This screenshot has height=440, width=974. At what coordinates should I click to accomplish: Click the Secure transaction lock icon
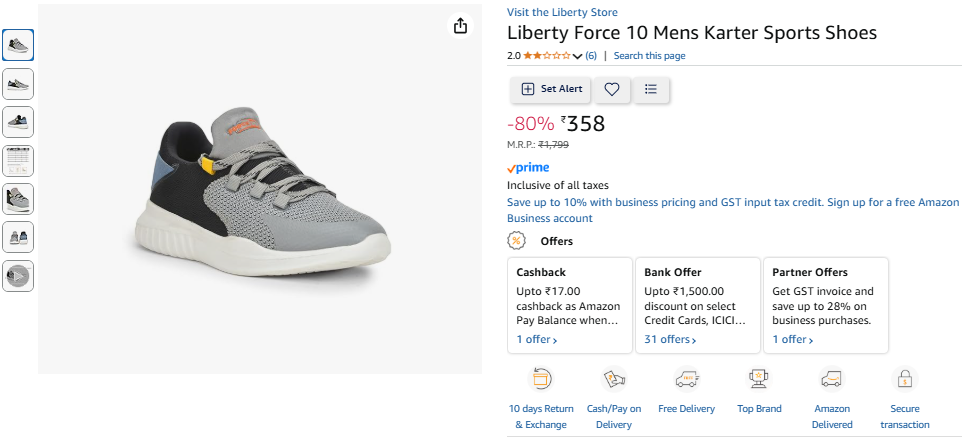[x=904, y=378]
